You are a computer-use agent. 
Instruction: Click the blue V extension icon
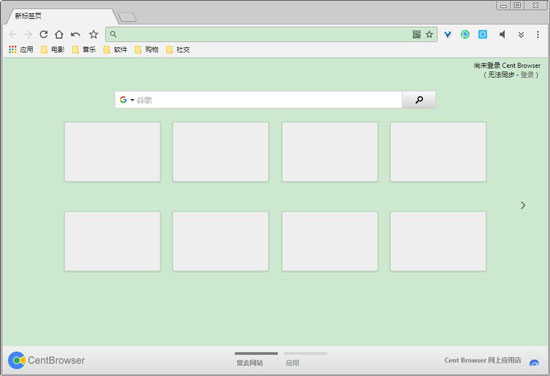pyautogui.click(x=448, y=34)
